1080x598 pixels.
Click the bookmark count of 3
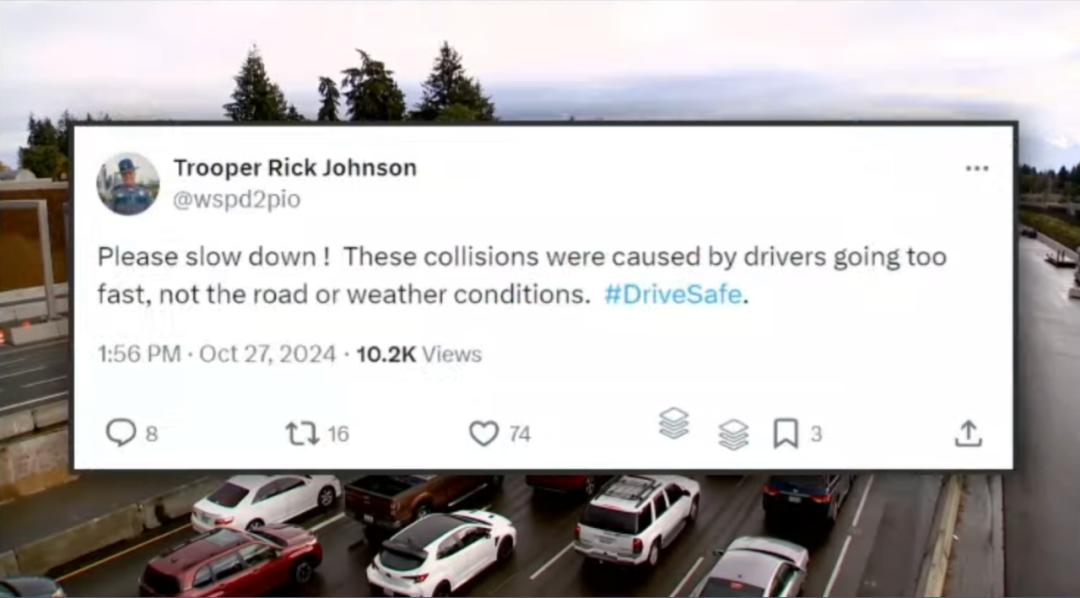pos(816,434)
